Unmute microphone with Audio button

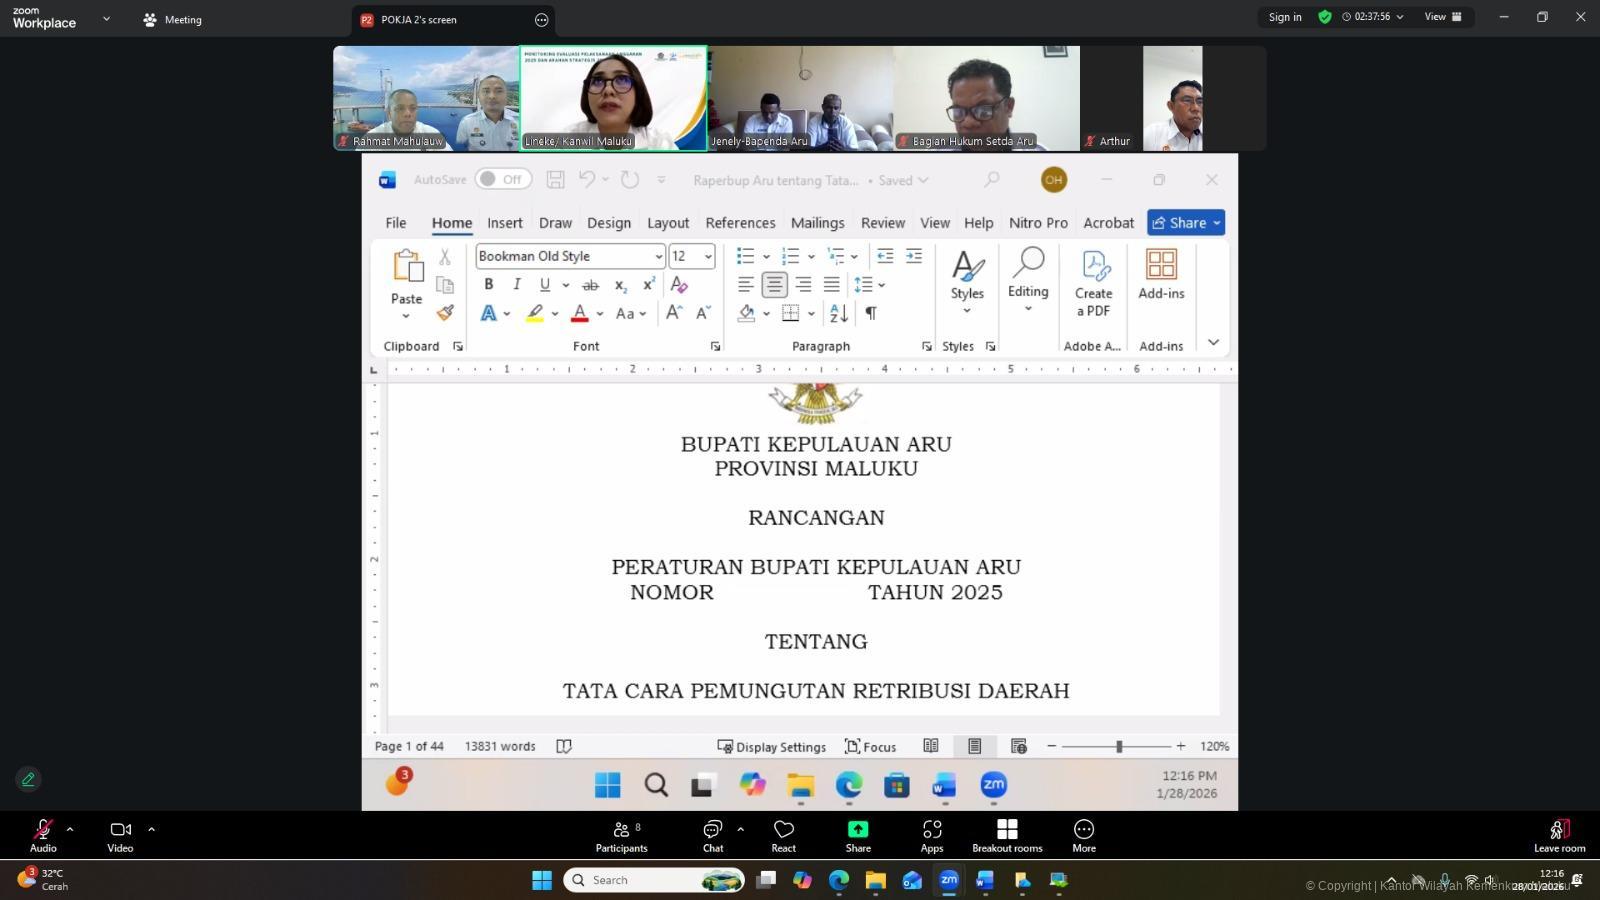[x=43, y=836]
